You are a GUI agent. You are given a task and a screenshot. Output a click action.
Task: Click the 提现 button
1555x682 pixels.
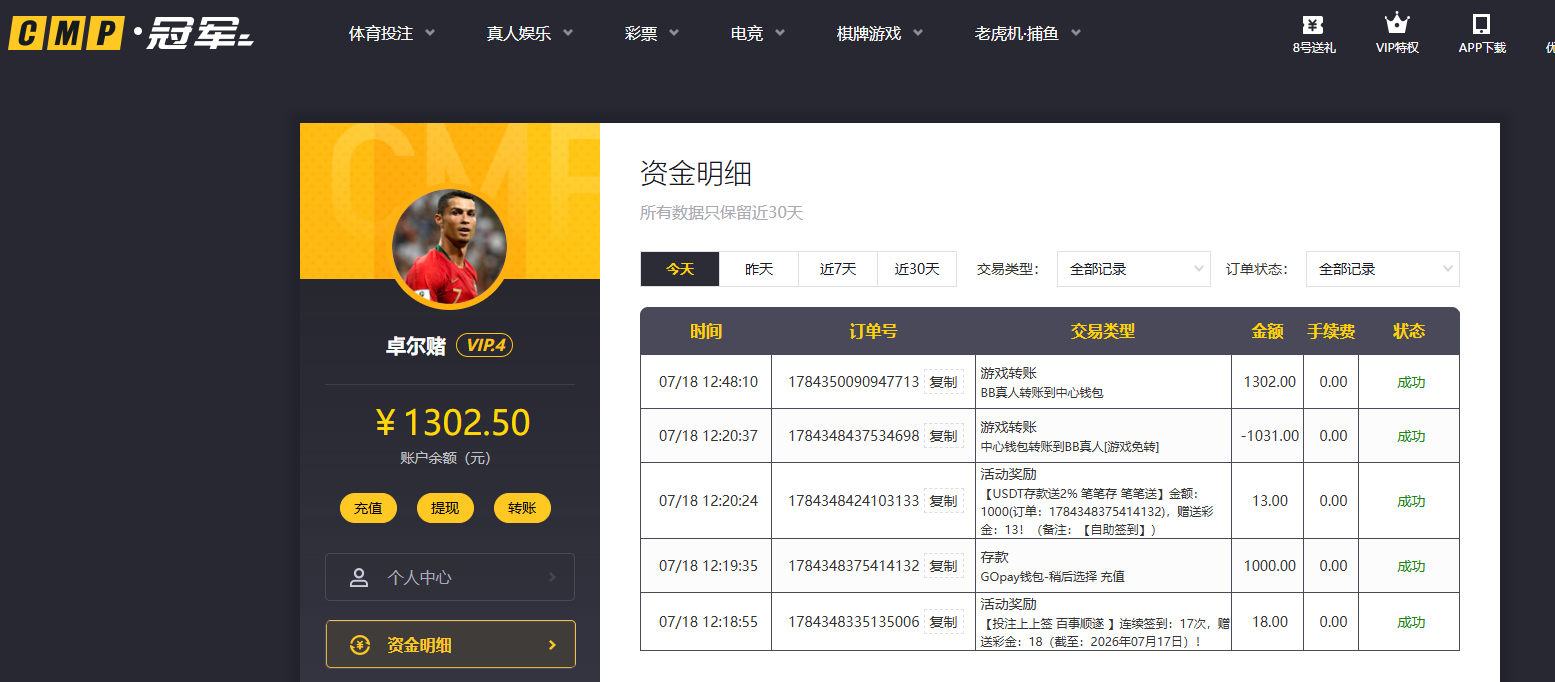(445, 508)
